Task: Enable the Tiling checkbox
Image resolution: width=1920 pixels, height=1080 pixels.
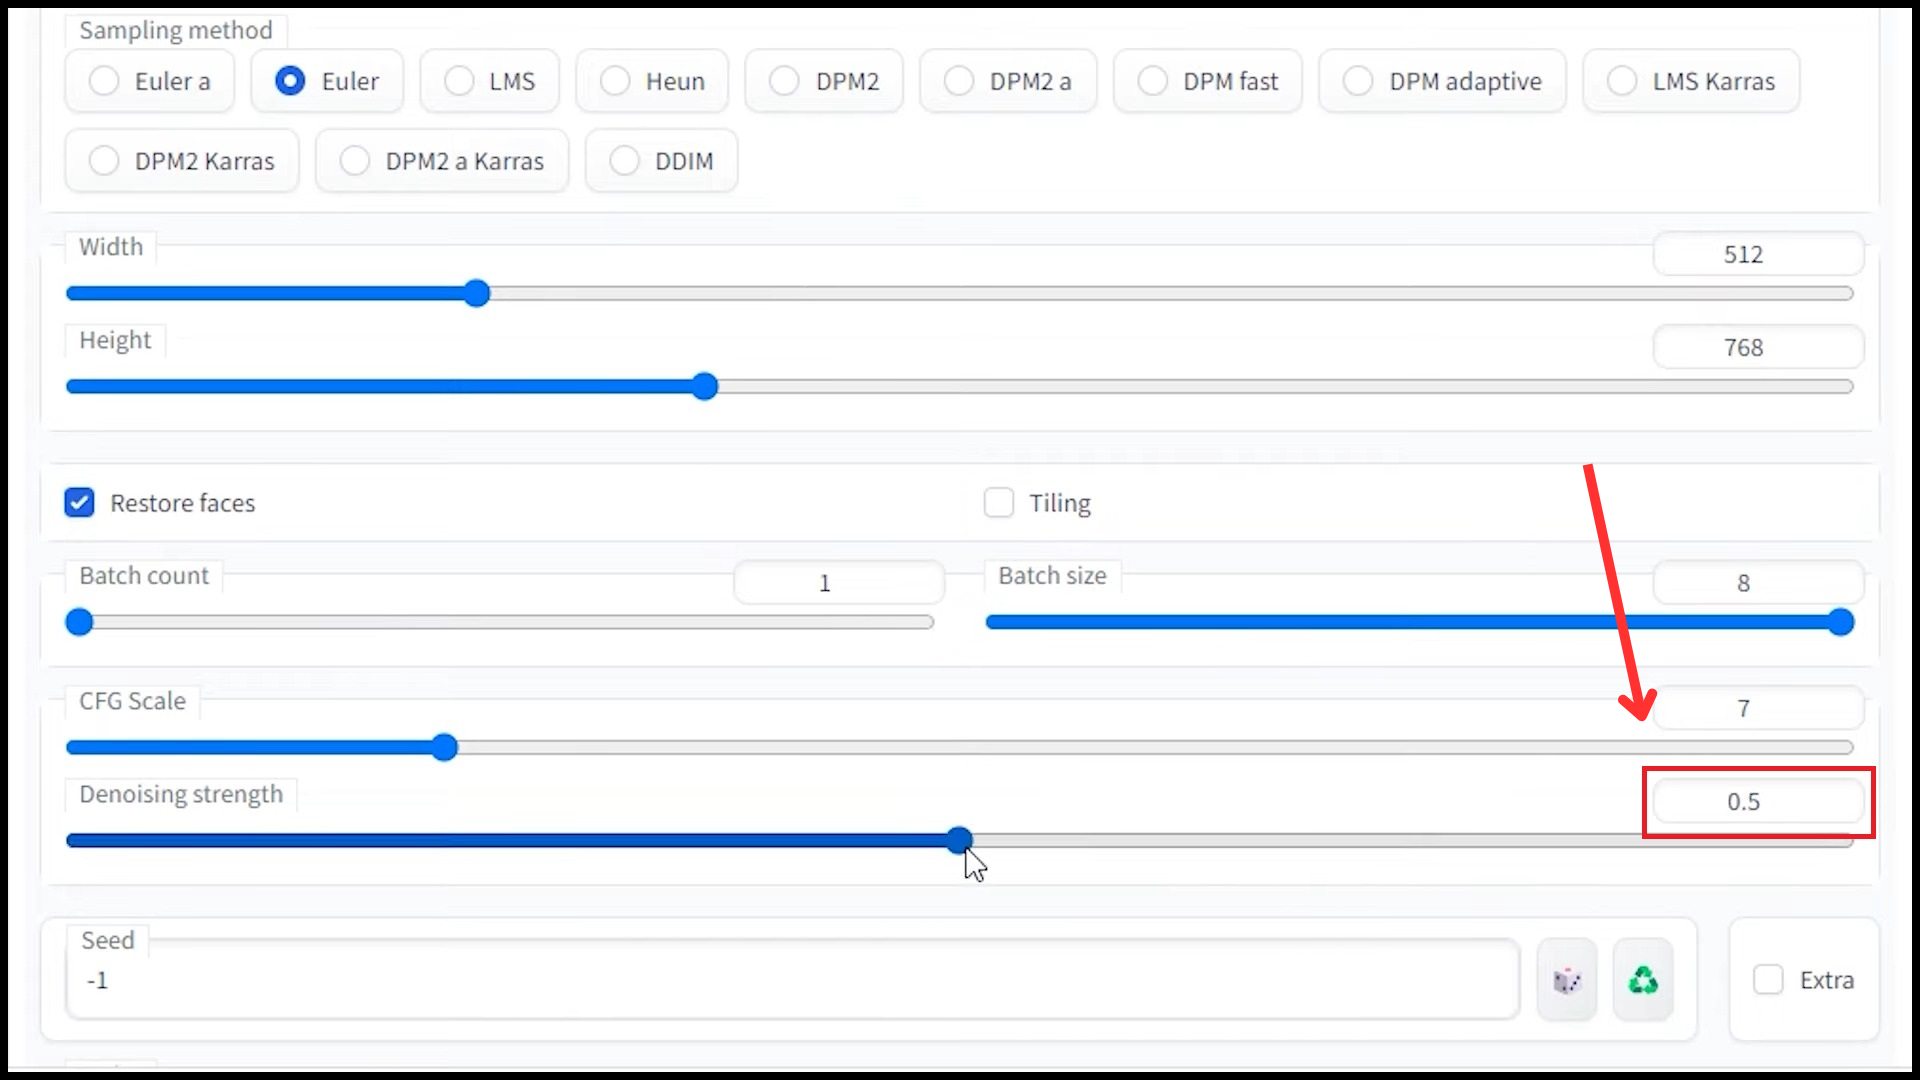Action: point(998,502)
